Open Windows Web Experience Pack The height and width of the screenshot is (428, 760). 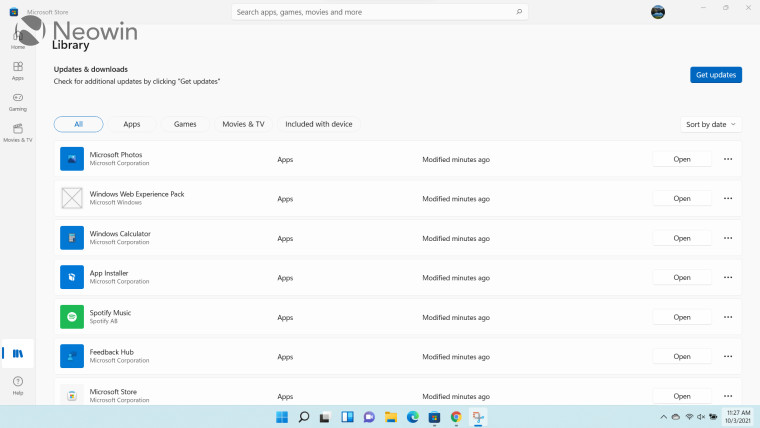(x=682, y=198)
